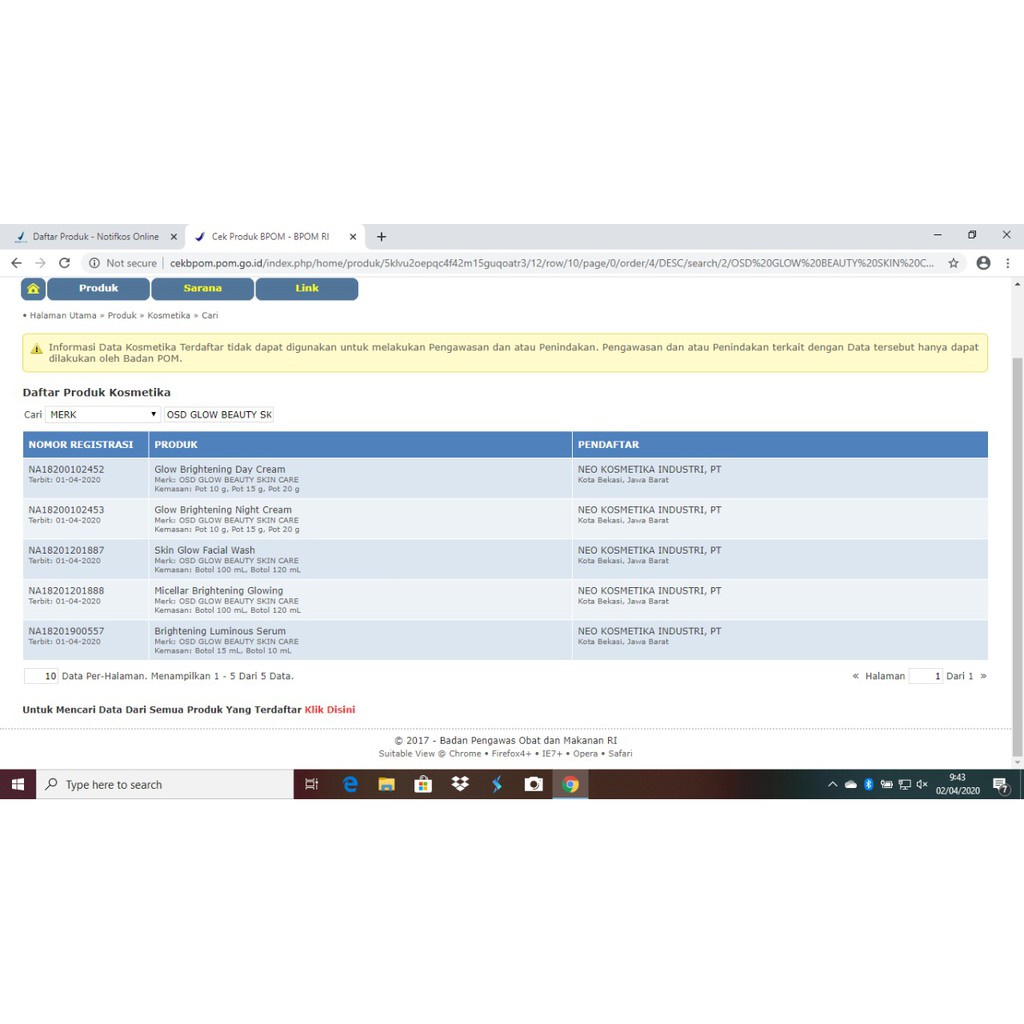View the Not secure site information icon

click(x=94, y=263)
